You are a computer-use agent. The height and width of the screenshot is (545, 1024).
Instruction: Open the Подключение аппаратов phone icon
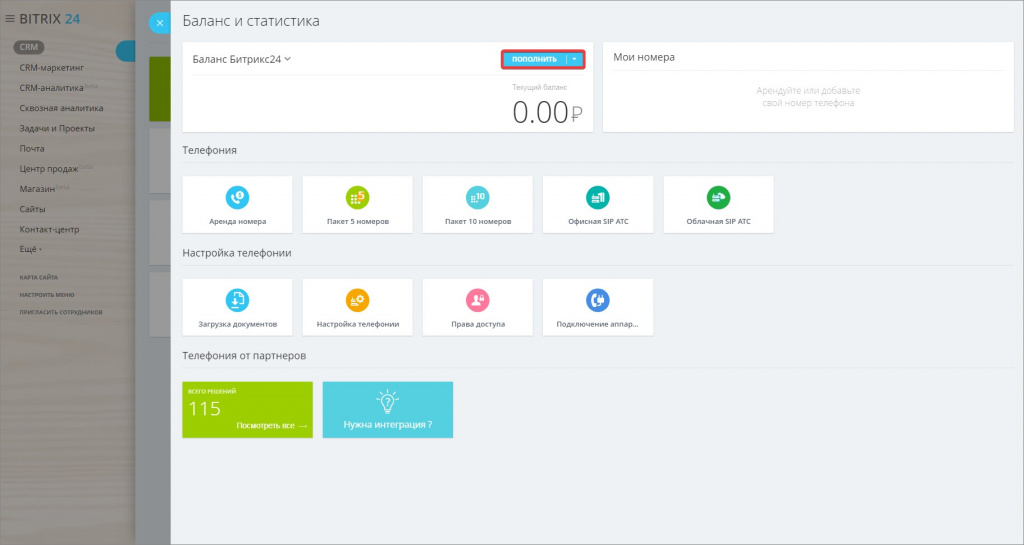[x=597, y=300]
